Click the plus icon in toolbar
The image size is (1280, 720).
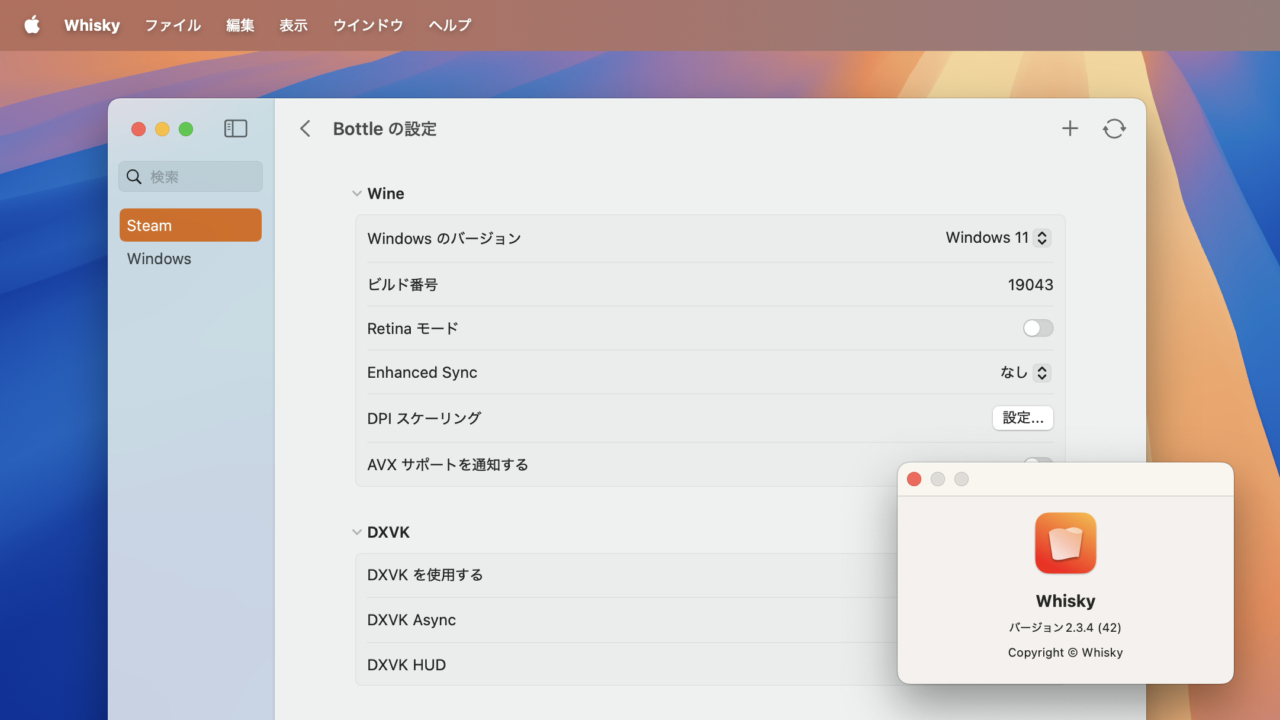pos(1070,128)
